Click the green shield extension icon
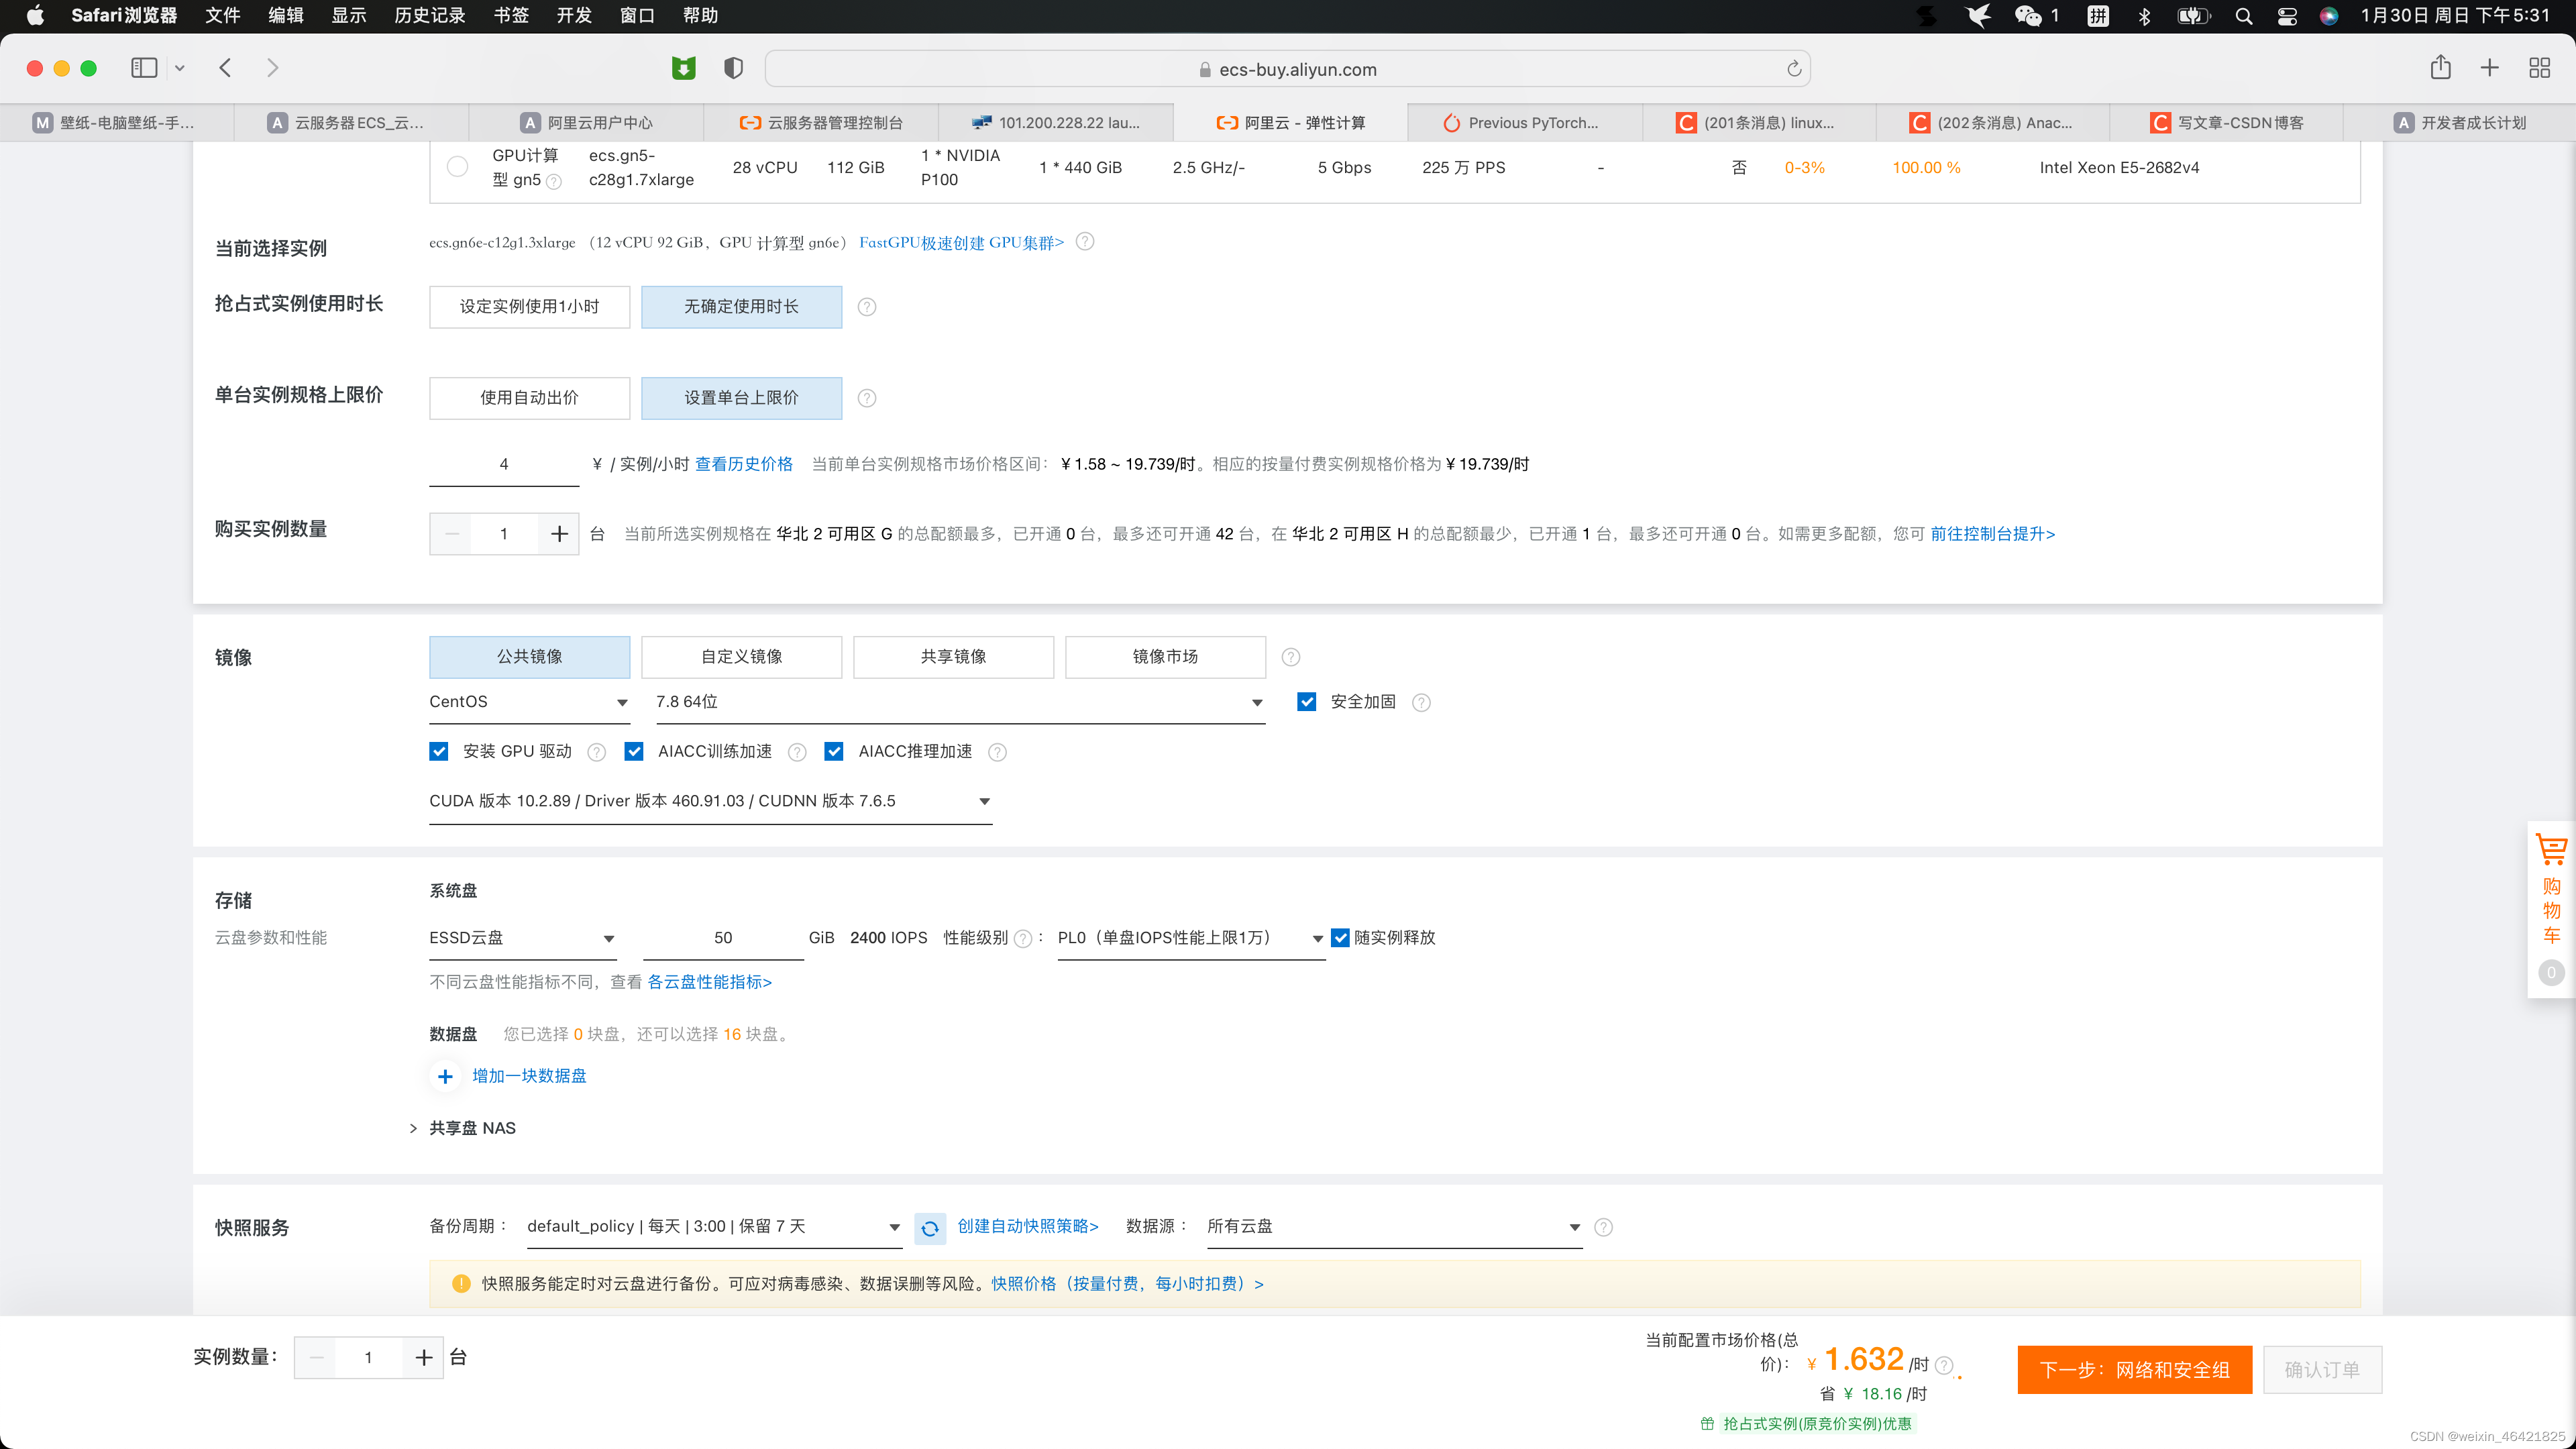Image resolution: width=2576 pixels, height=1449 pixels. click(684, 68)
